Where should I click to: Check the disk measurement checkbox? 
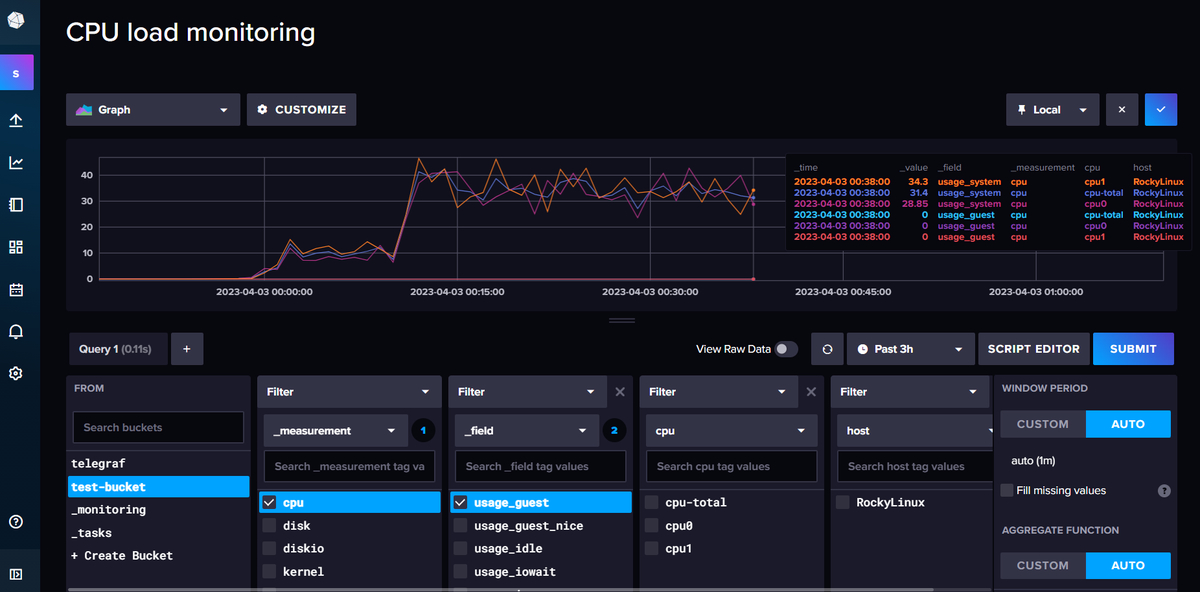coord(269,525)
